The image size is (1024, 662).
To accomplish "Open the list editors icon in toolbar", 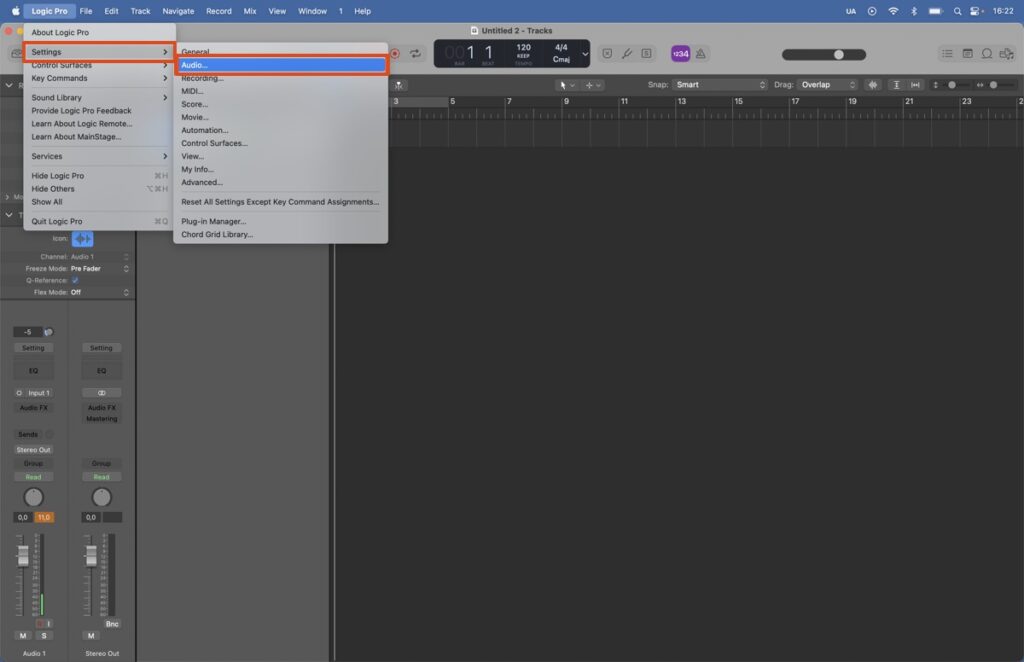I will coord(947,53).
